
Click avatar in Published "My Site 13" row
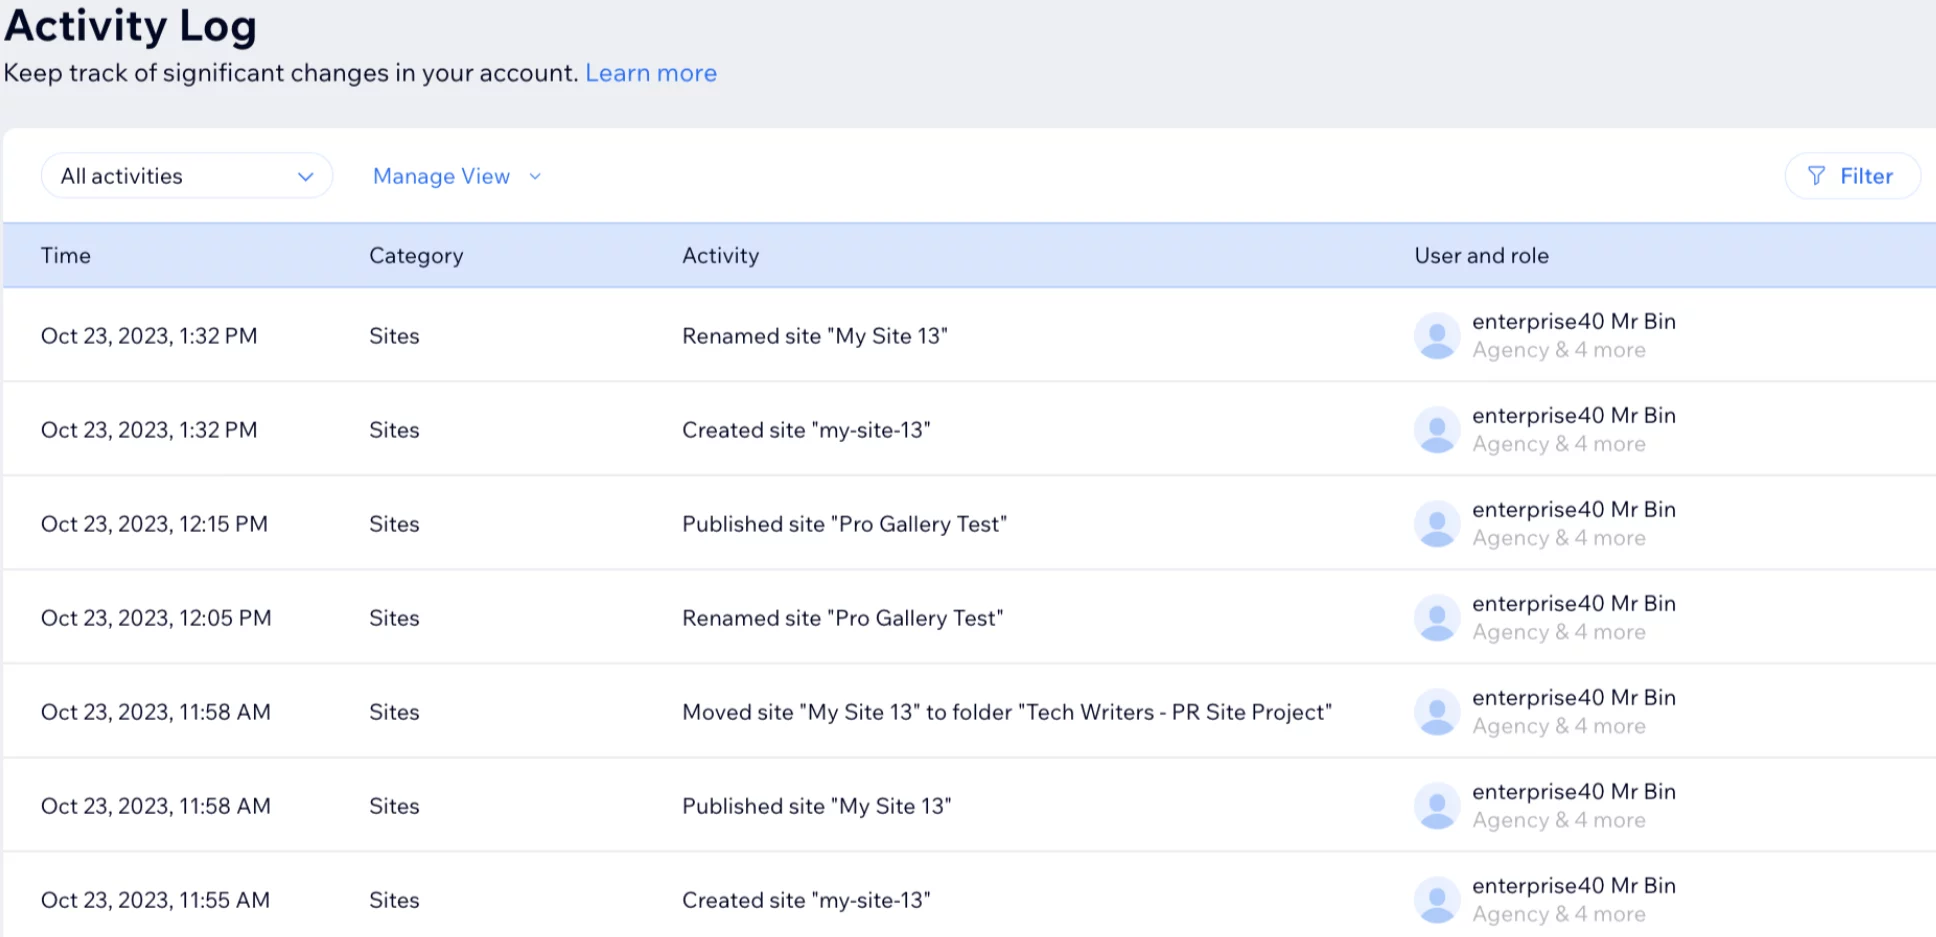[1437, 806]
